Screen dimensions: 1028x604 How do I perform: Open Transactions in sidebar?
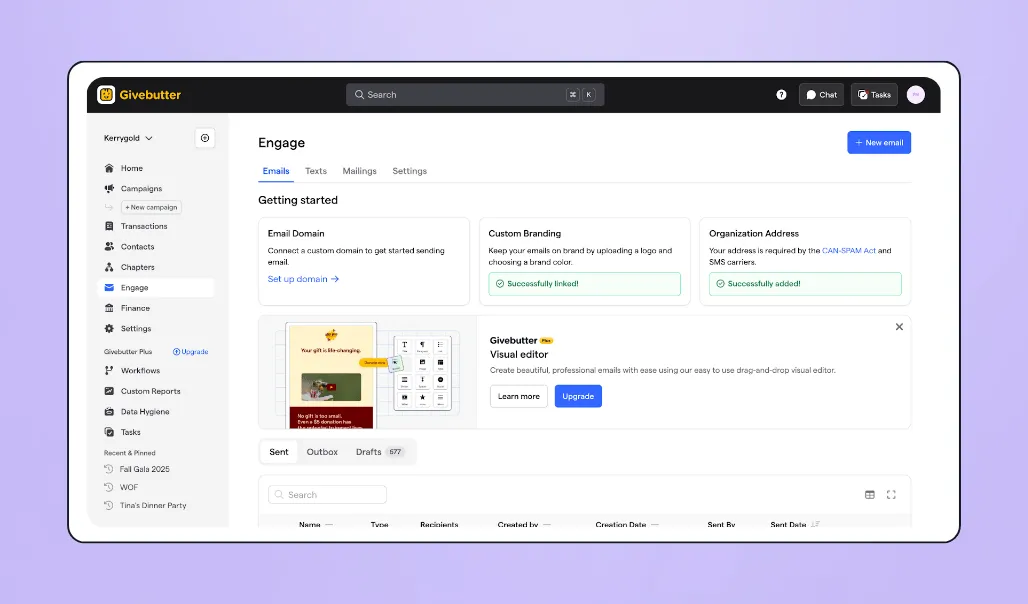(x=156, y=226)
